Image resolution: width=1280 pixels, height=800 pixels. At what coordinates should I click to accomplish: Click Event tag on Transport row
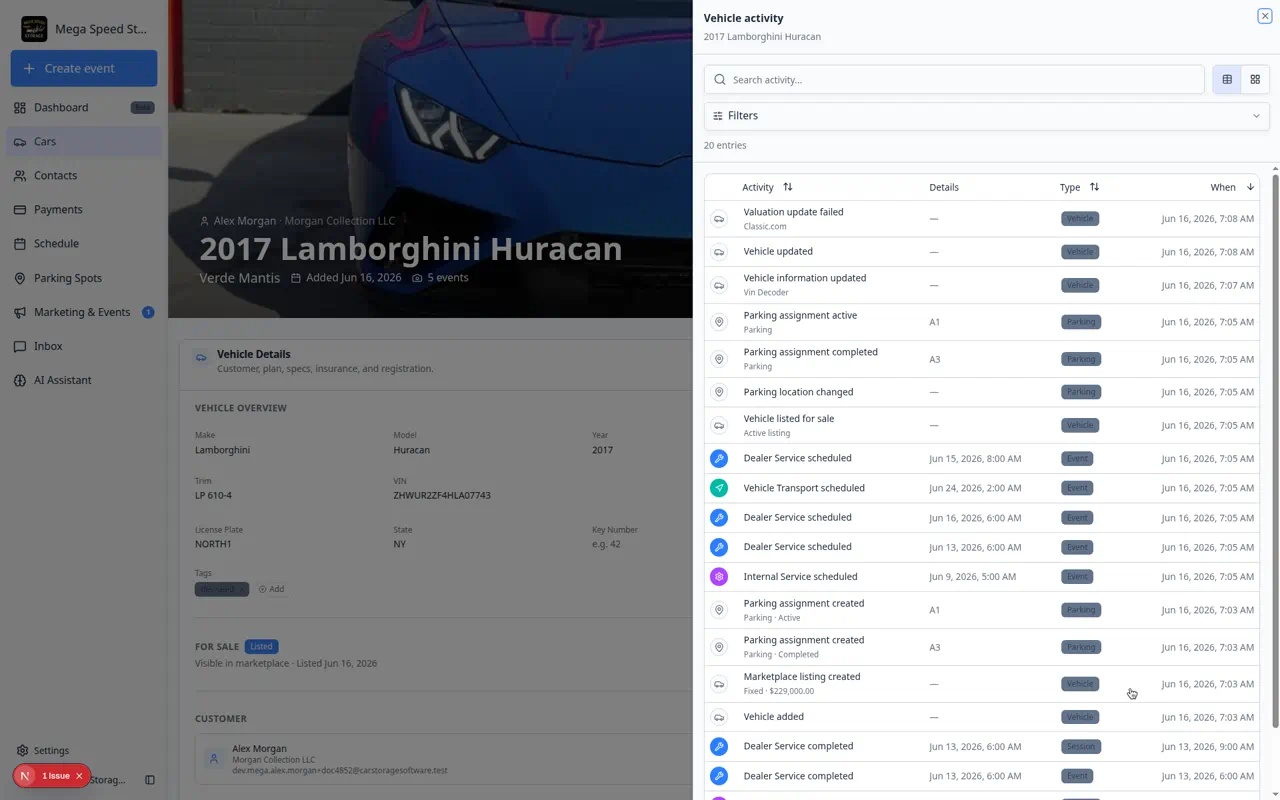pyautogui.click(x=1077, y=488)
